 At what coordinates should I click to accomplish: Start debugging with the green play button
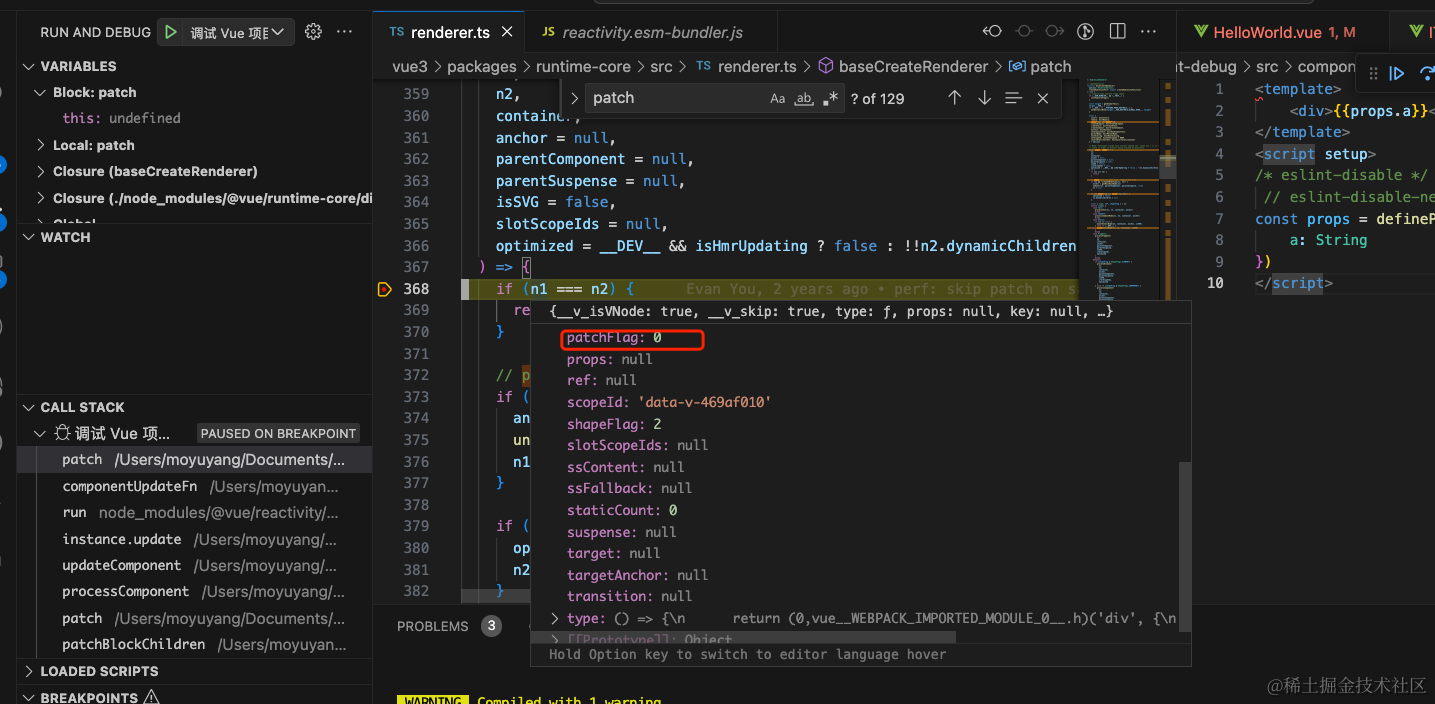[171, 32]
